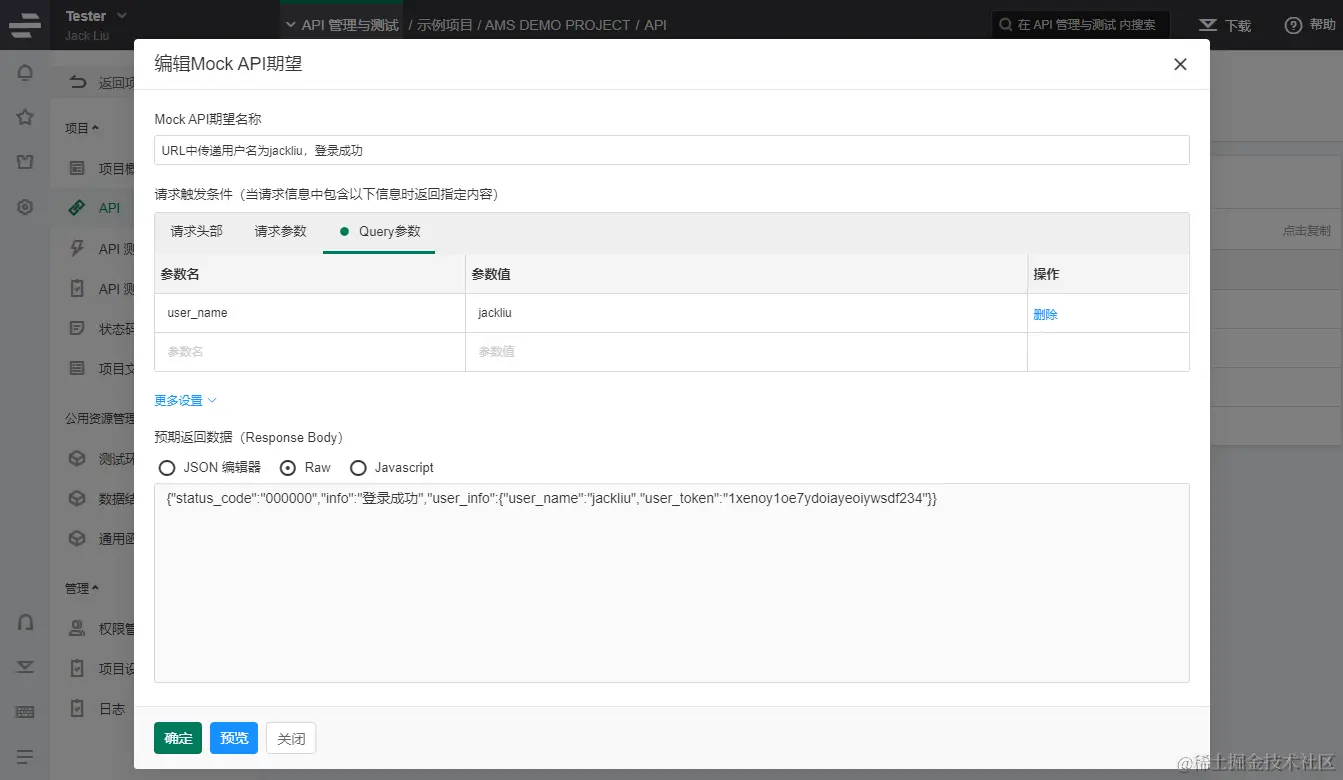Click the project document icon in sidebar
The width and height of the screenshot is (1343, 780).
point(76,368)
